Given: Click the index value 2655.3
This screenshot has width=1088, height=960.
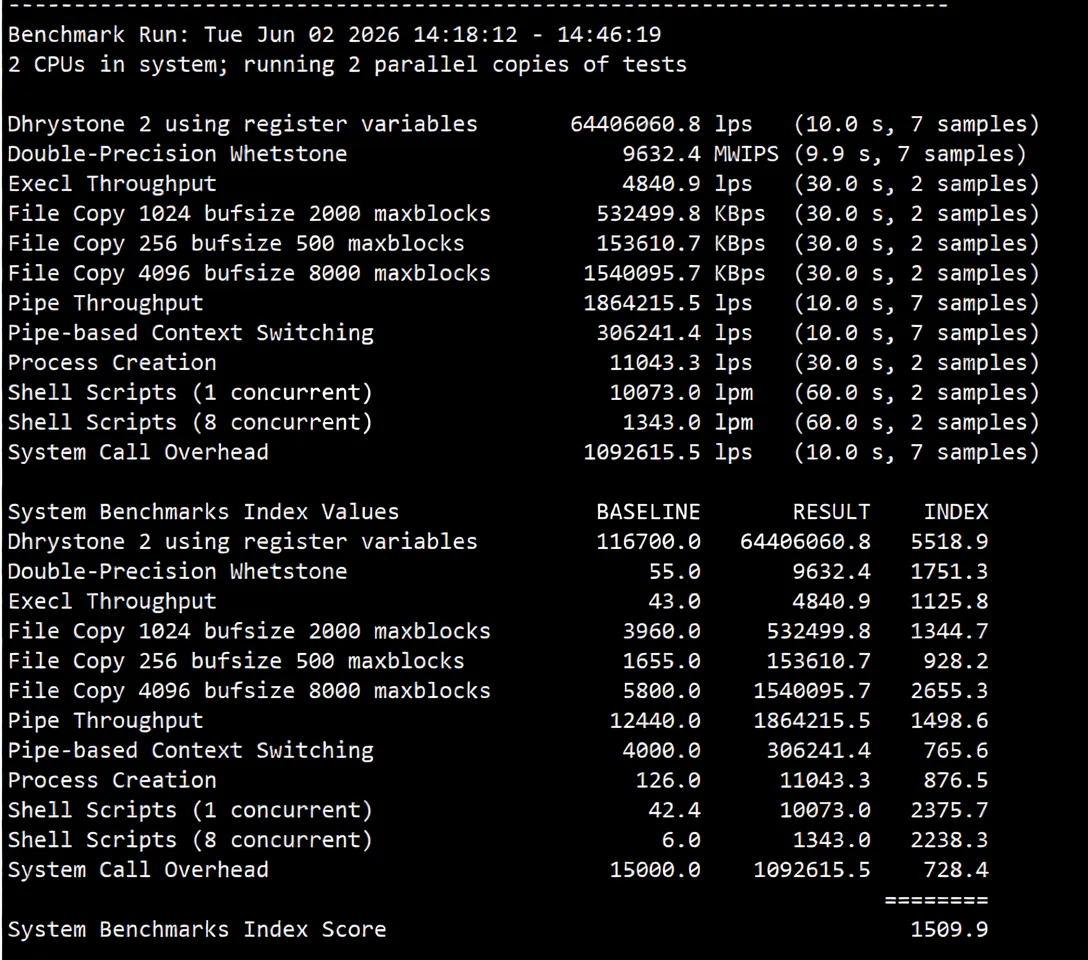Looking at the screenshot, I should tap(949, 691).
